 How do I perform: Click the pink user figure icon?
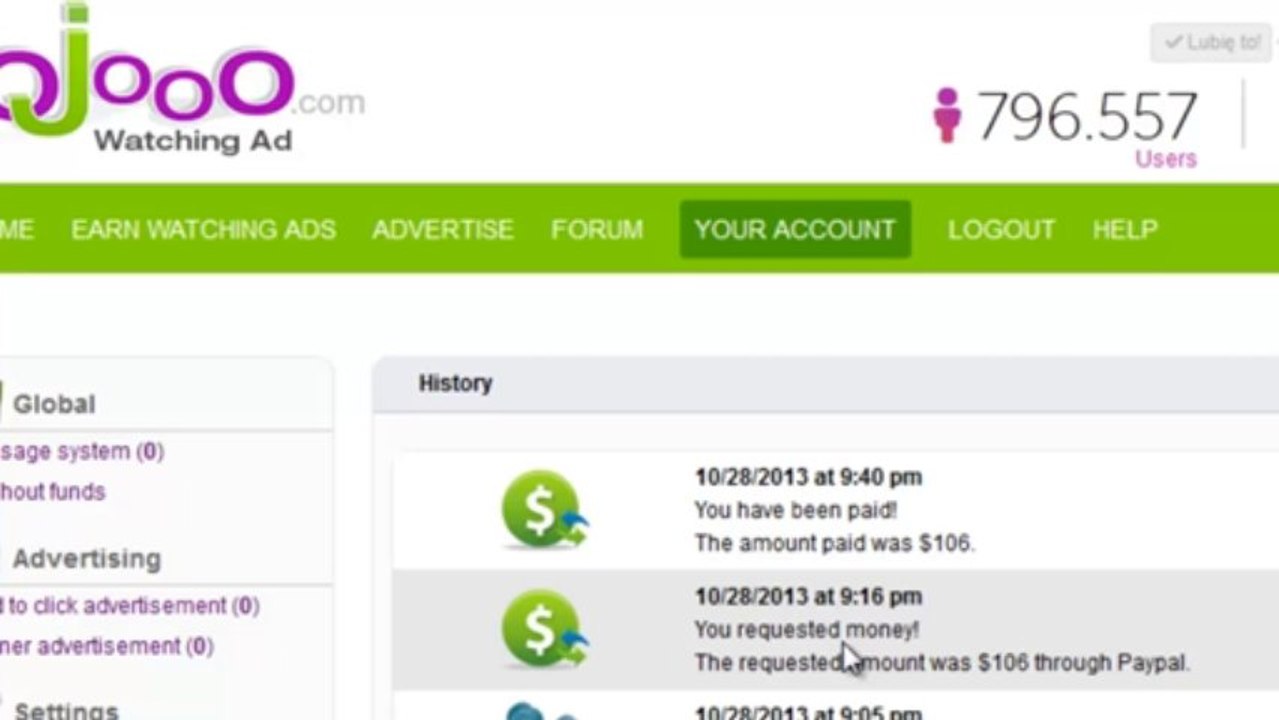click(x=947, y=115)
